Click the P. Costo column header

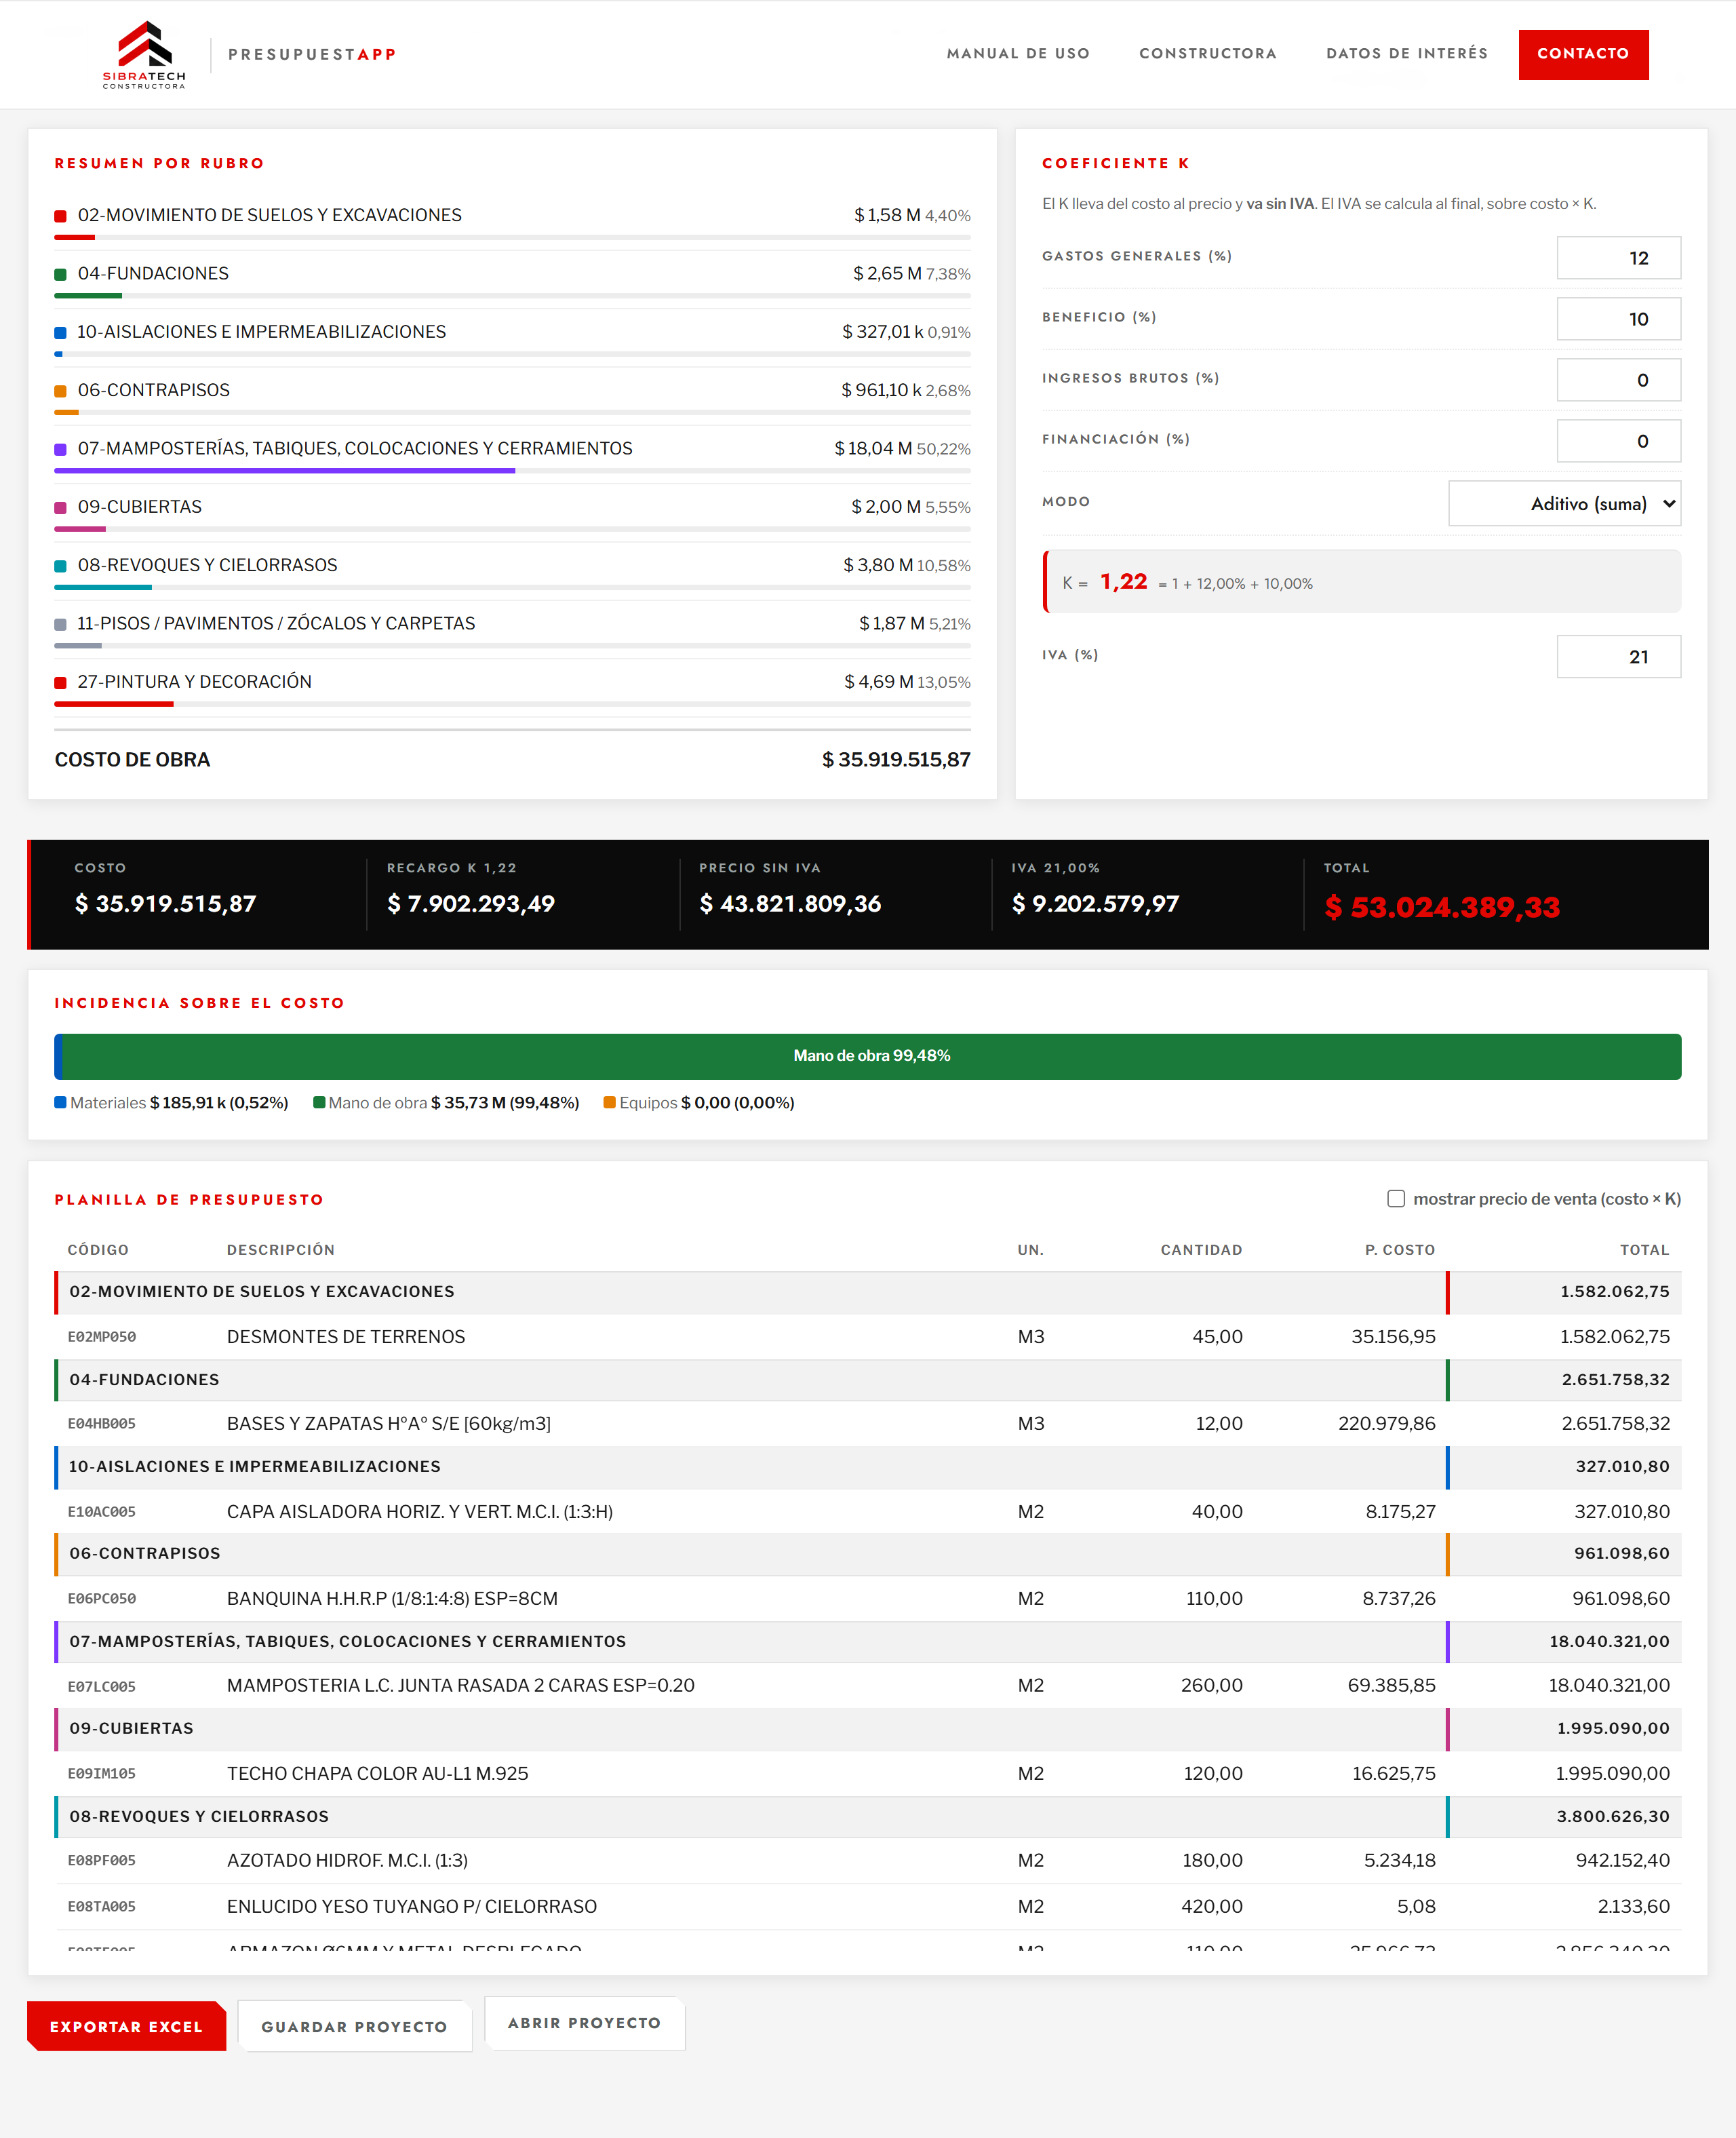point(1400,1250)
